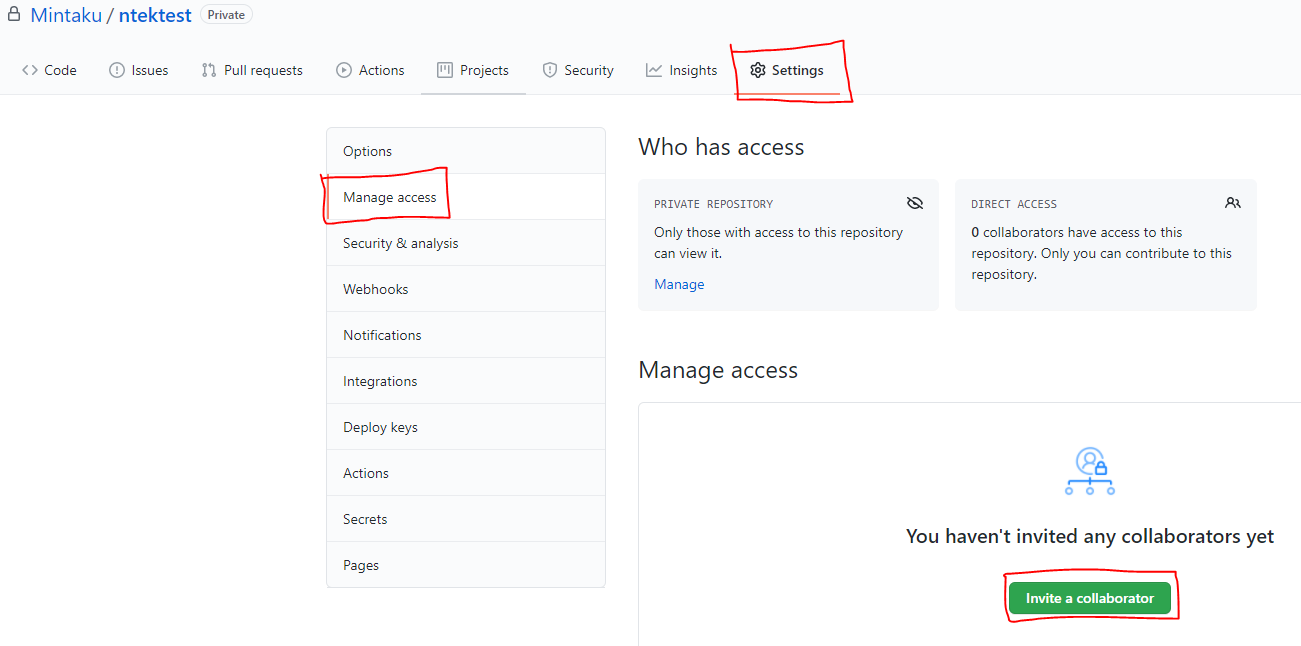Click the 'Who has access' heading
1301x646 pixels.
point(721,147)
